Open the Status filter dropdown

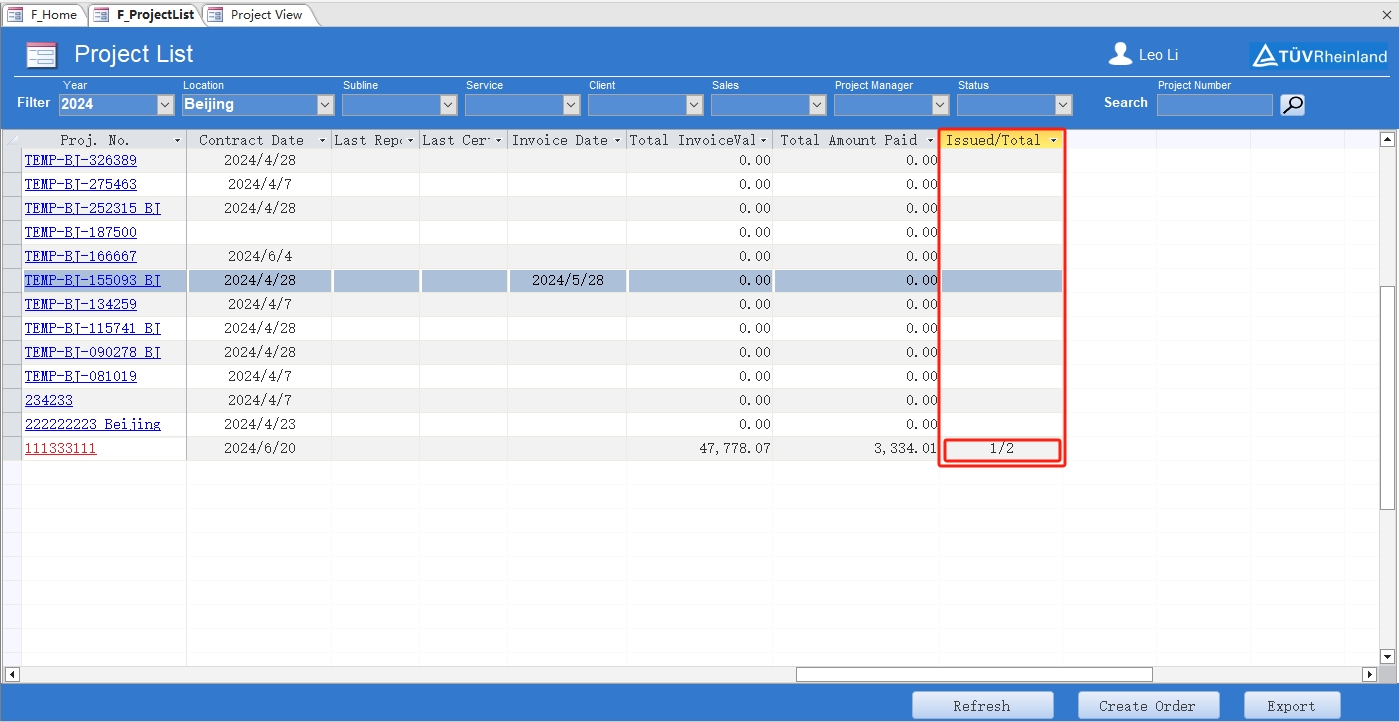click(1063, 104)
